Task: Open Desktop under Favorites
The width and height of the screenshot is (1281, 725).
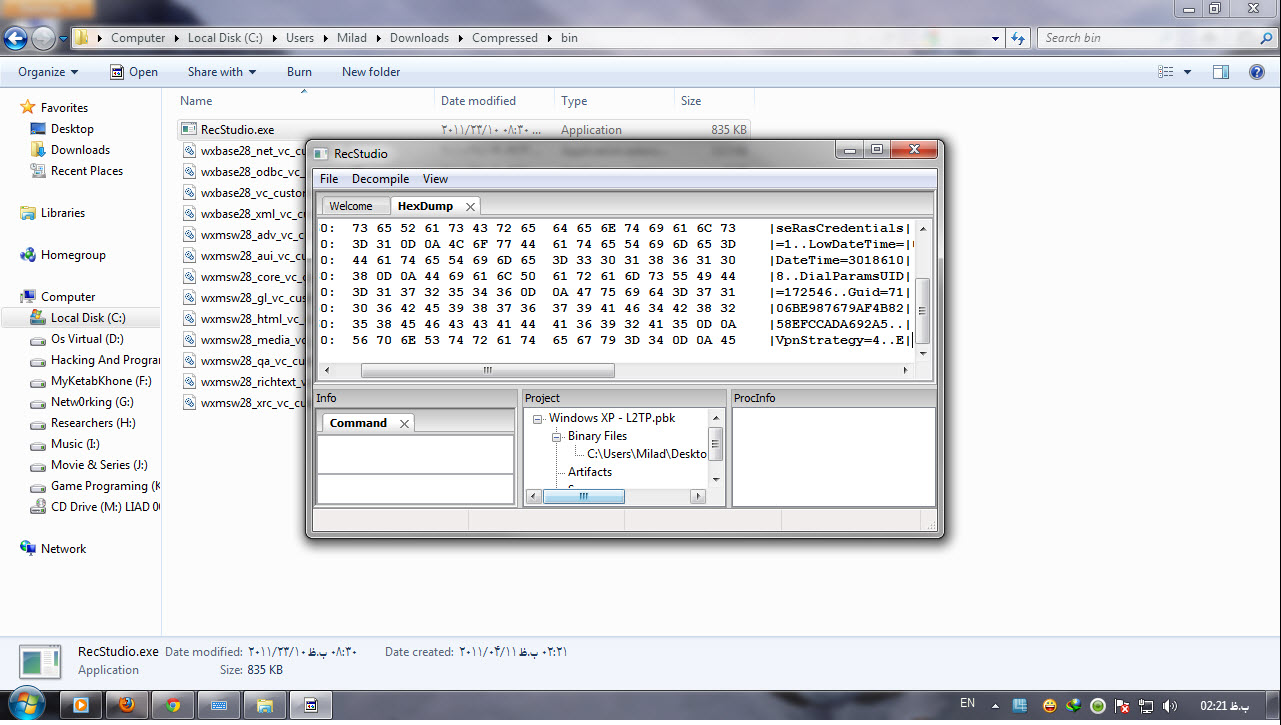Action: click(x=72, y=129)
